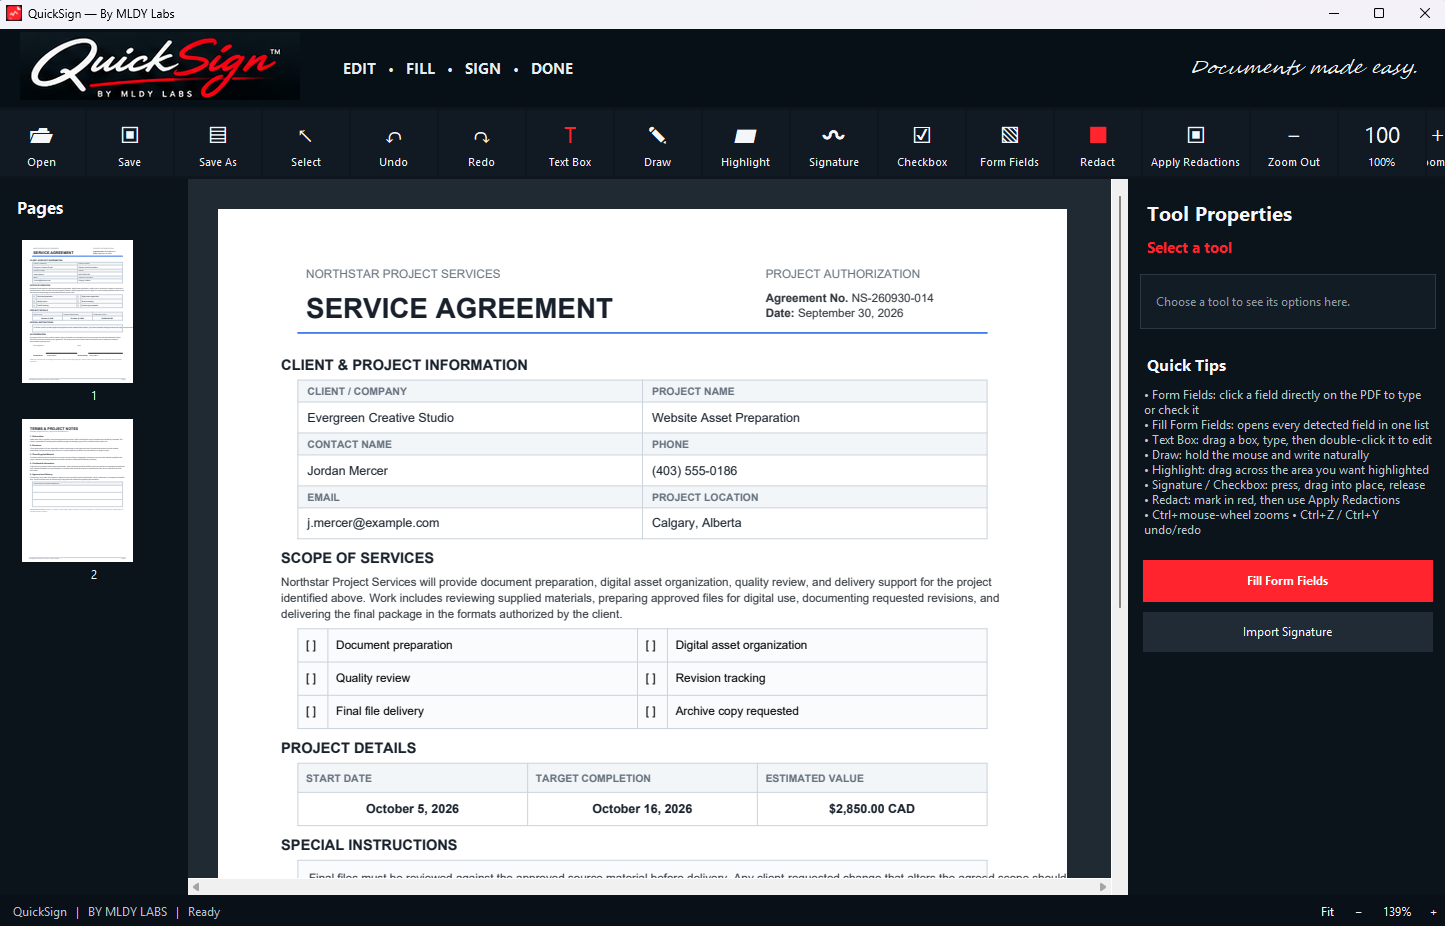1445x926 pixels.
Task: Click the vertical document scrollbar
Action: (x=1119, y=400)
